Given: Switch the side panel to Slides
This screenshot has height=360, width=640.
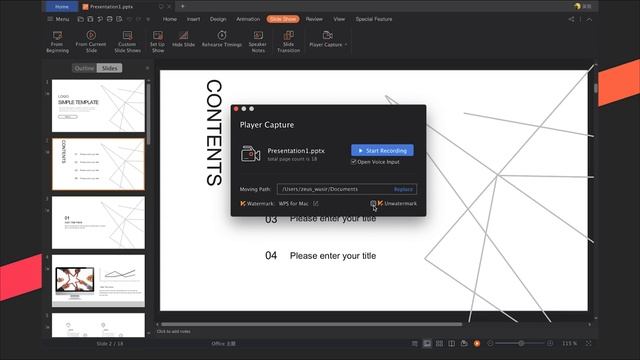Looking at the screenshot, I should pos(109,68).
